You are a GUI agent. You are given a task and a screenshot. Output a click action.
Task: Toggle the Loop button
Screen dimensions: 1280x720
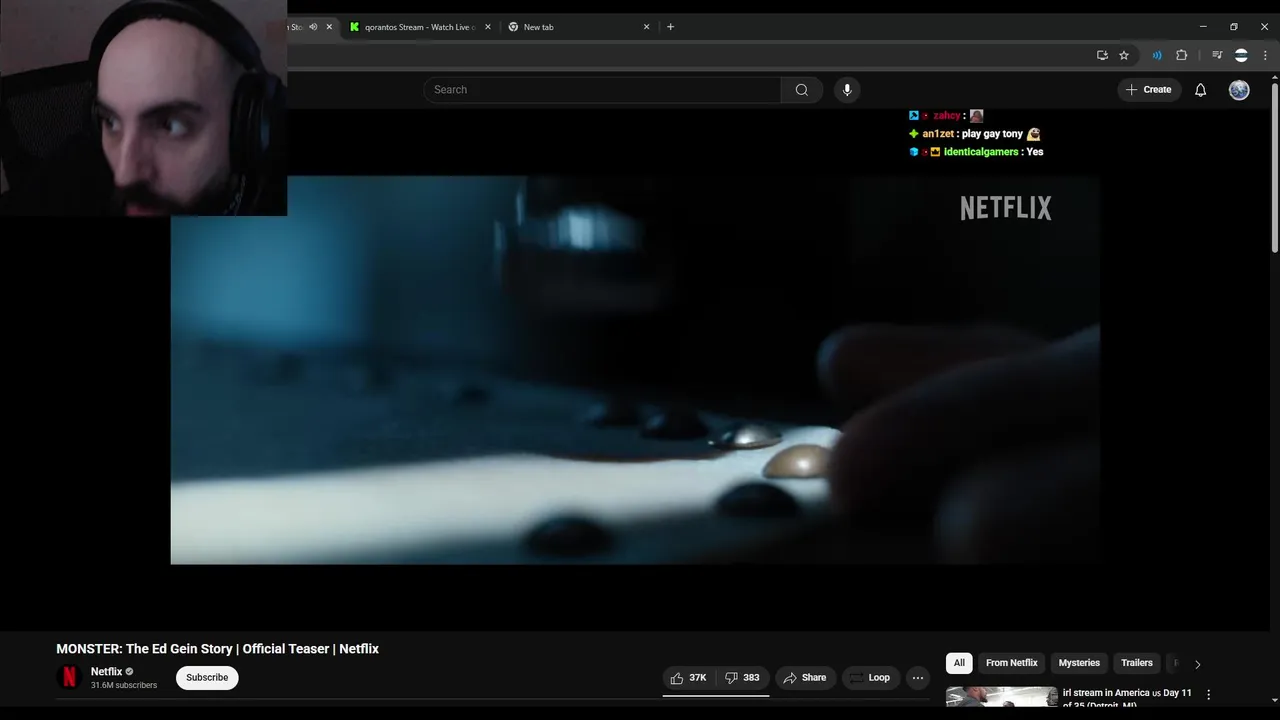pos(870,678)
